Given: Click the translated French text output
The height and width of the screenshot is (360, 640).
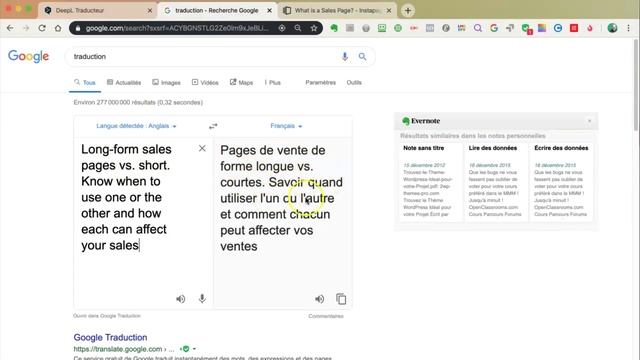Looking at the screenshot, I should pos(282,198).
